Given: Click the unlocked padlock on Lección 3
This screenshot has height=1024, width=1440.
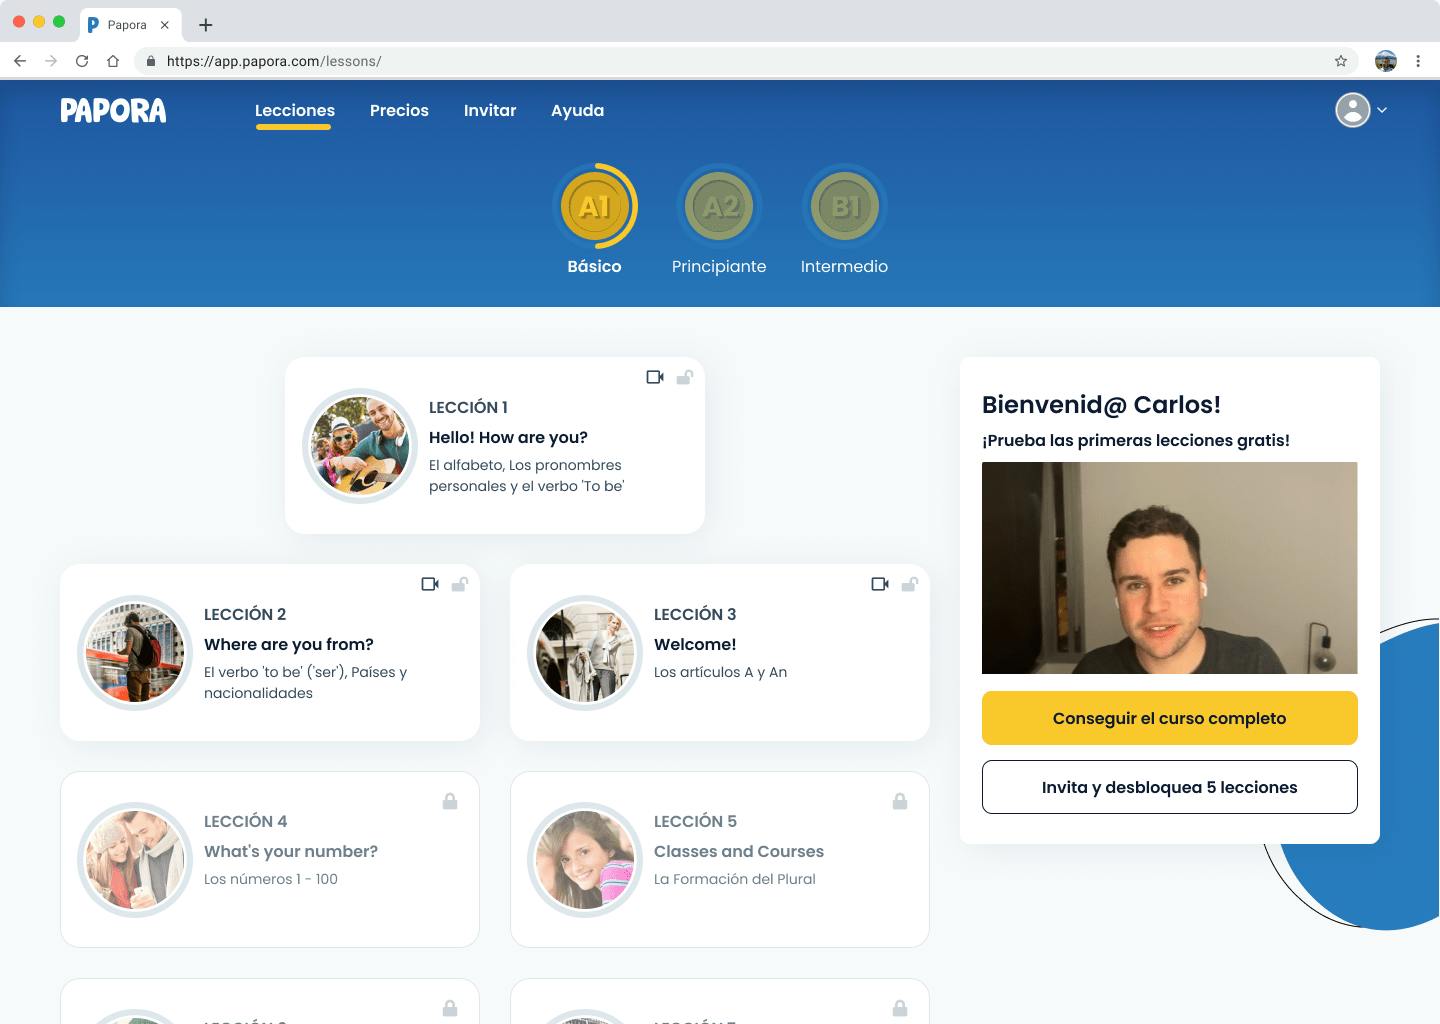Looking at the screenshot, I should coord(910,584).
